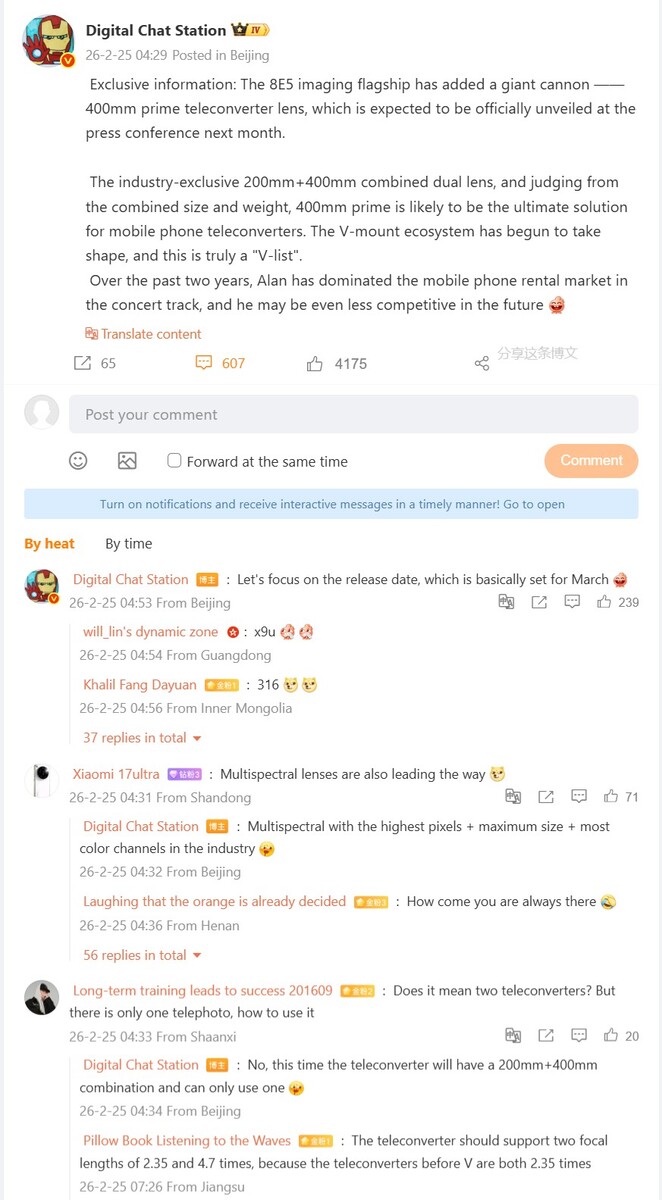Forward the comment with 20 likes
The height and width of the screenshot is (1200, 662).
(x=546, y=1036)
